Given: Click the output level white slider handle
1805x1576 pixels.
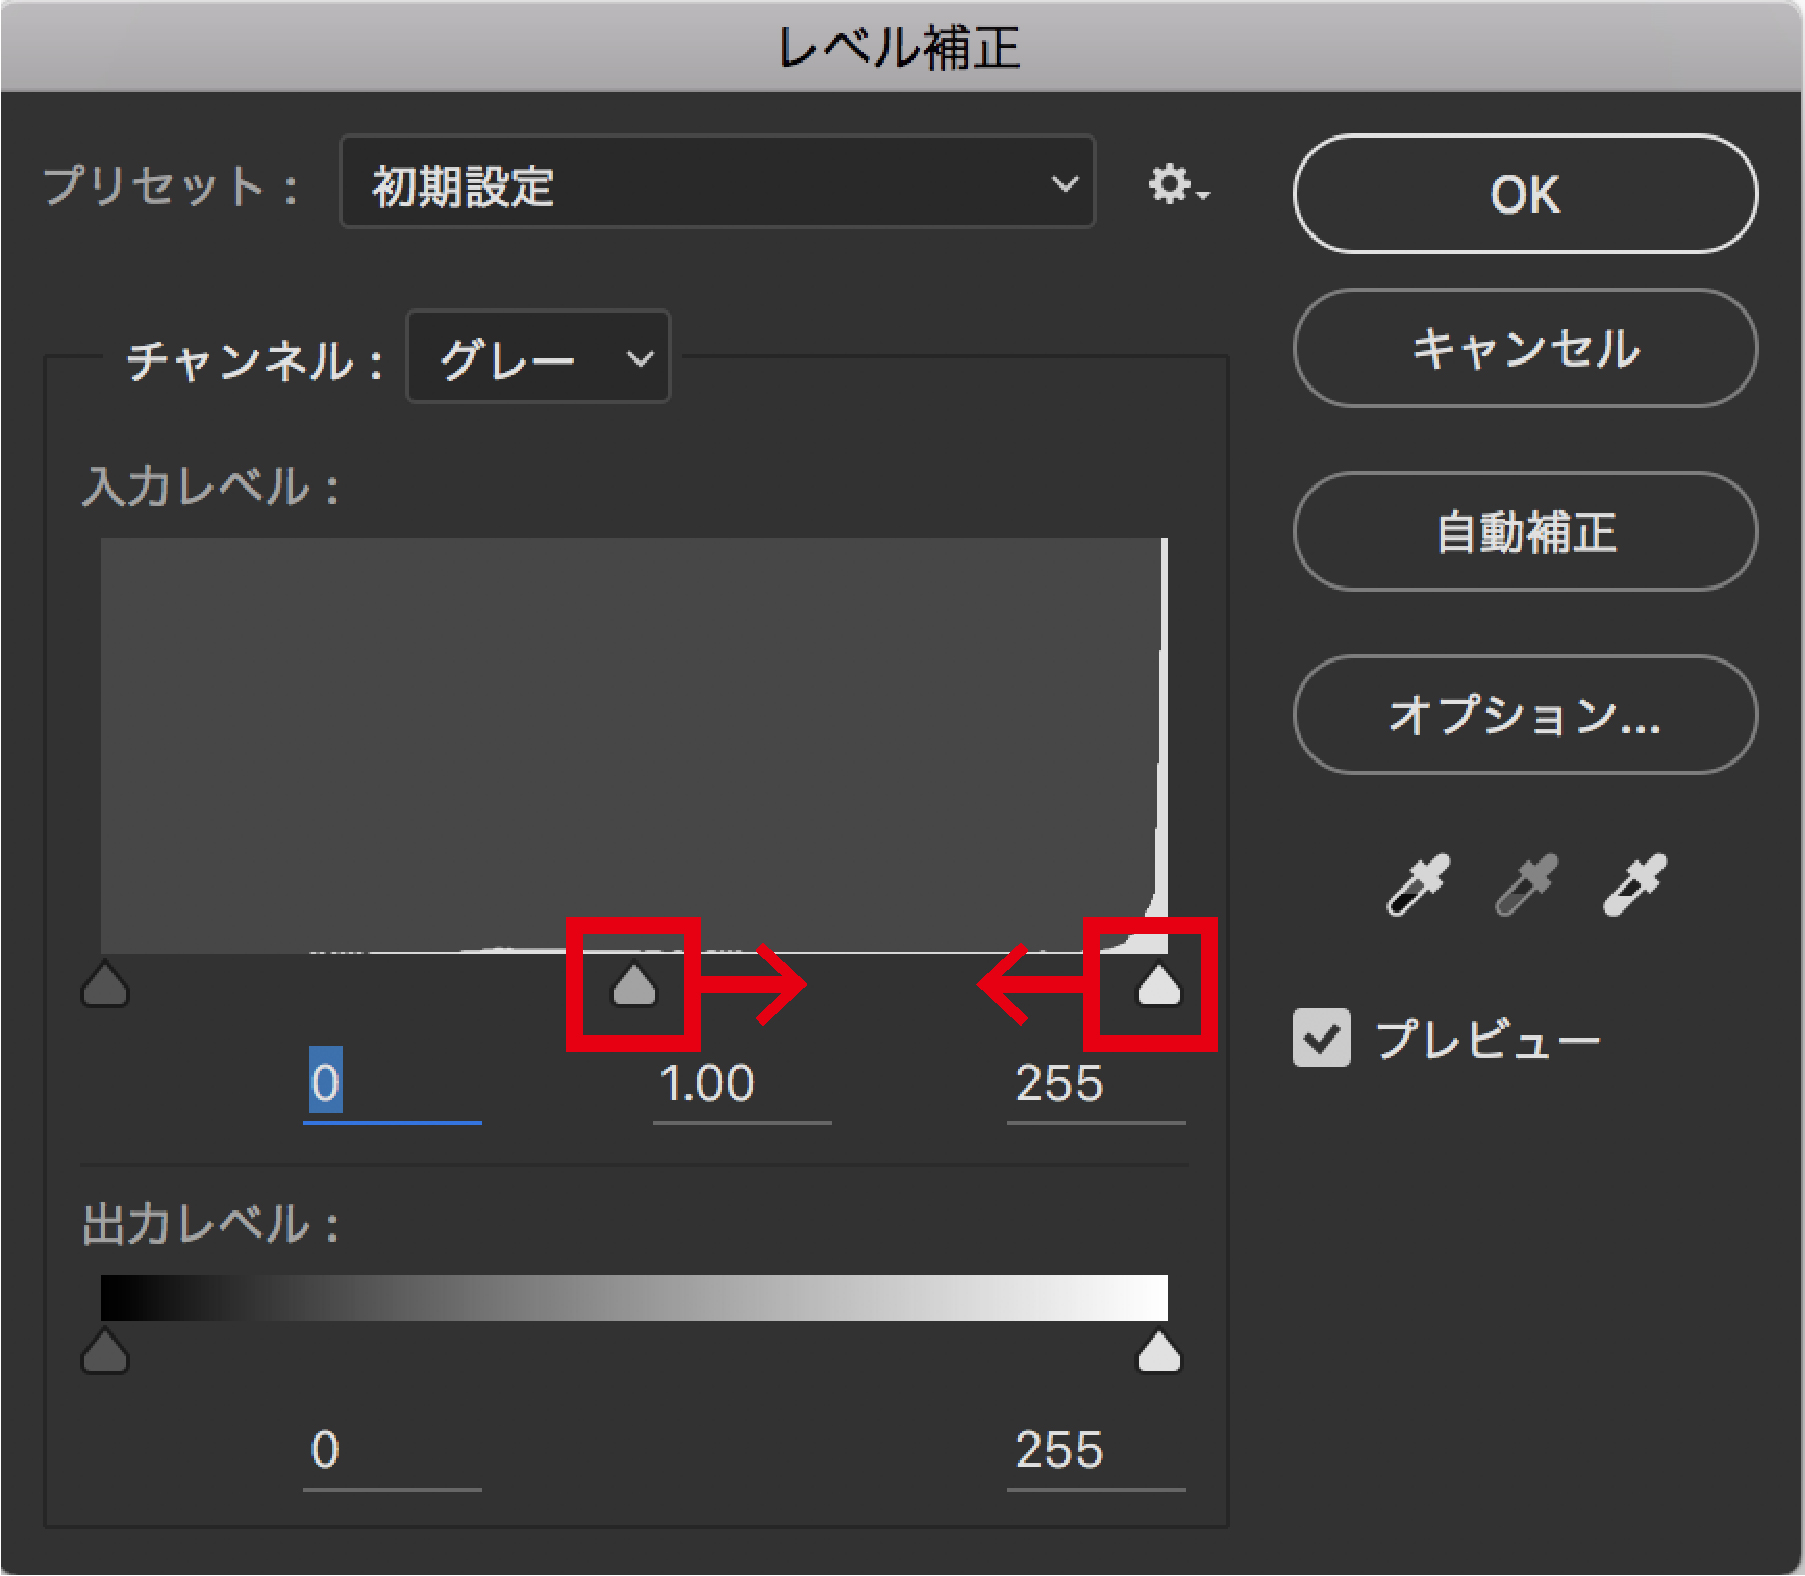Looking at the screenshot, I should point(1159,1350).
